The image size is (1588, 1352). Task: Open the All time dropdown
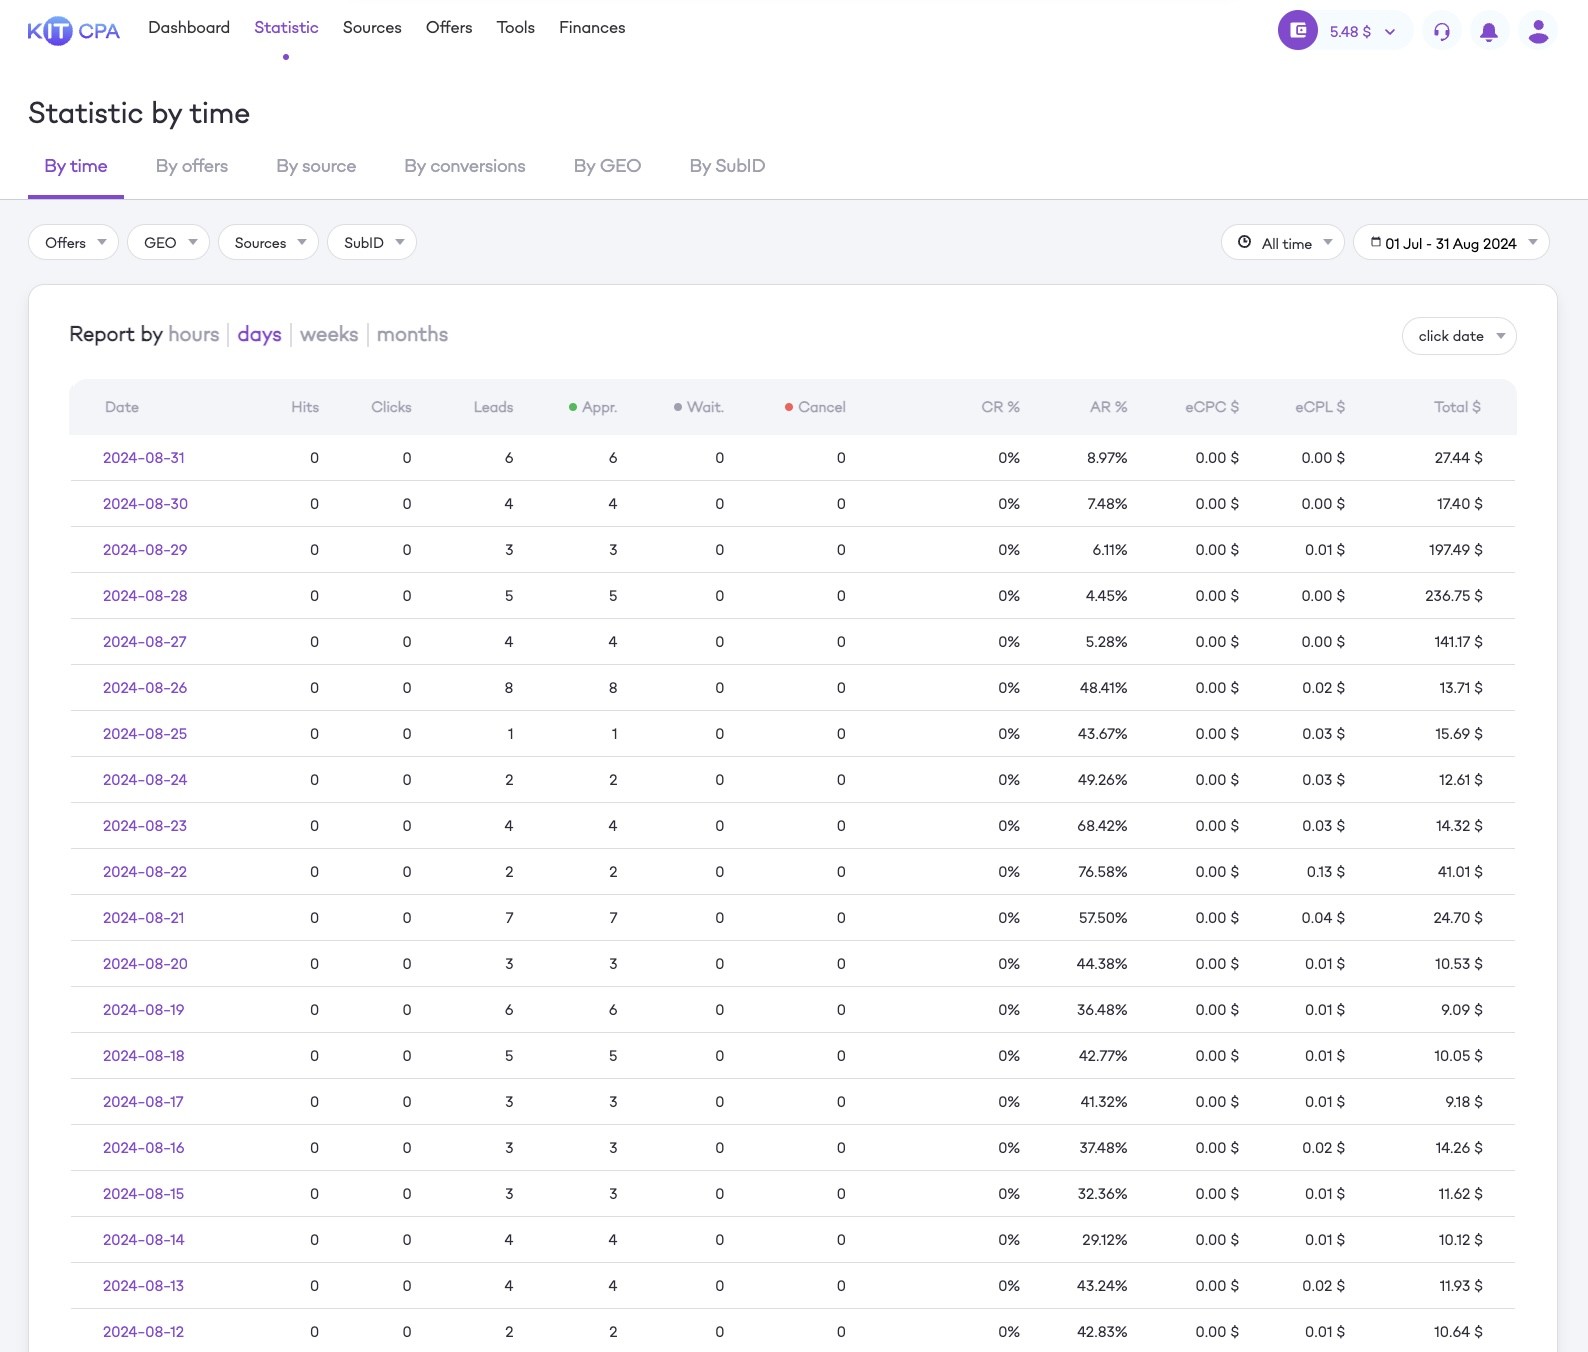tap(1283, 242)
